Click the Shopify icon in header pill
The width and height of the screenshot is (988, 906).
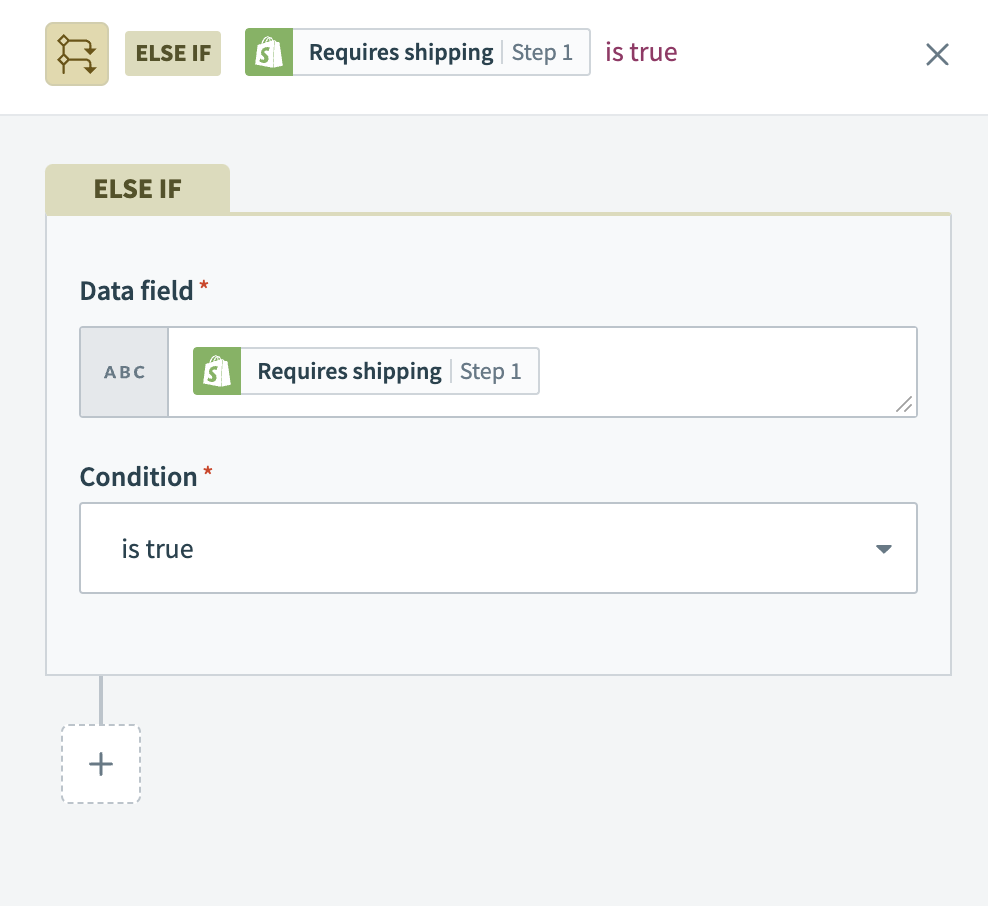tap(269, 53)
